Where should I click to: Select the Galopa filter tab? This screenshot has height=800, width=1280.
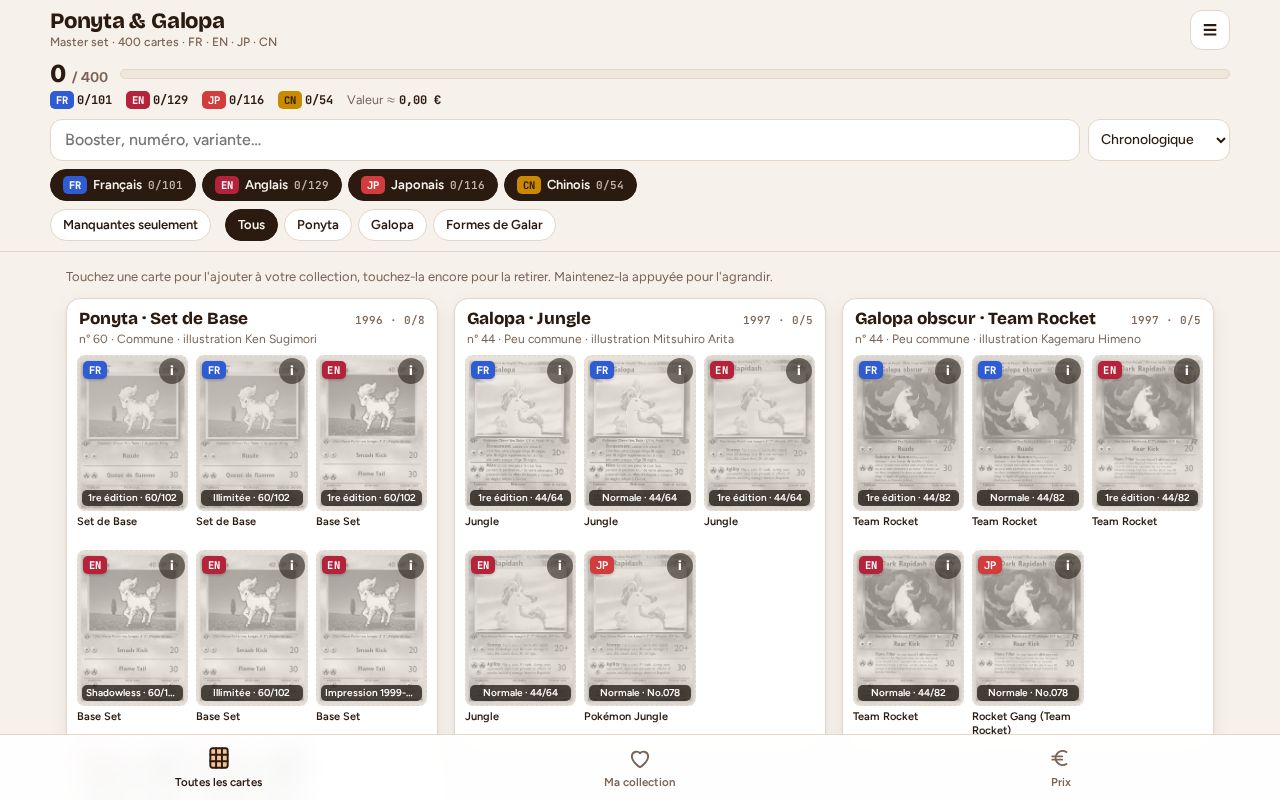[392, 225]
